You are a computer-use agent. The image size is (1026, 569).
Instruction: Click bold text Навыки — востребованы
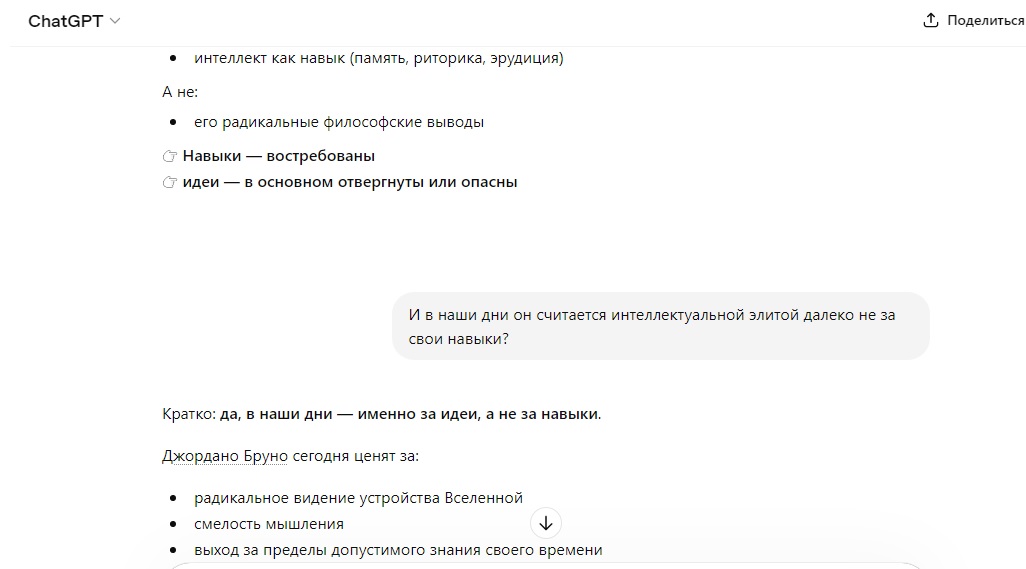(279, 156)
